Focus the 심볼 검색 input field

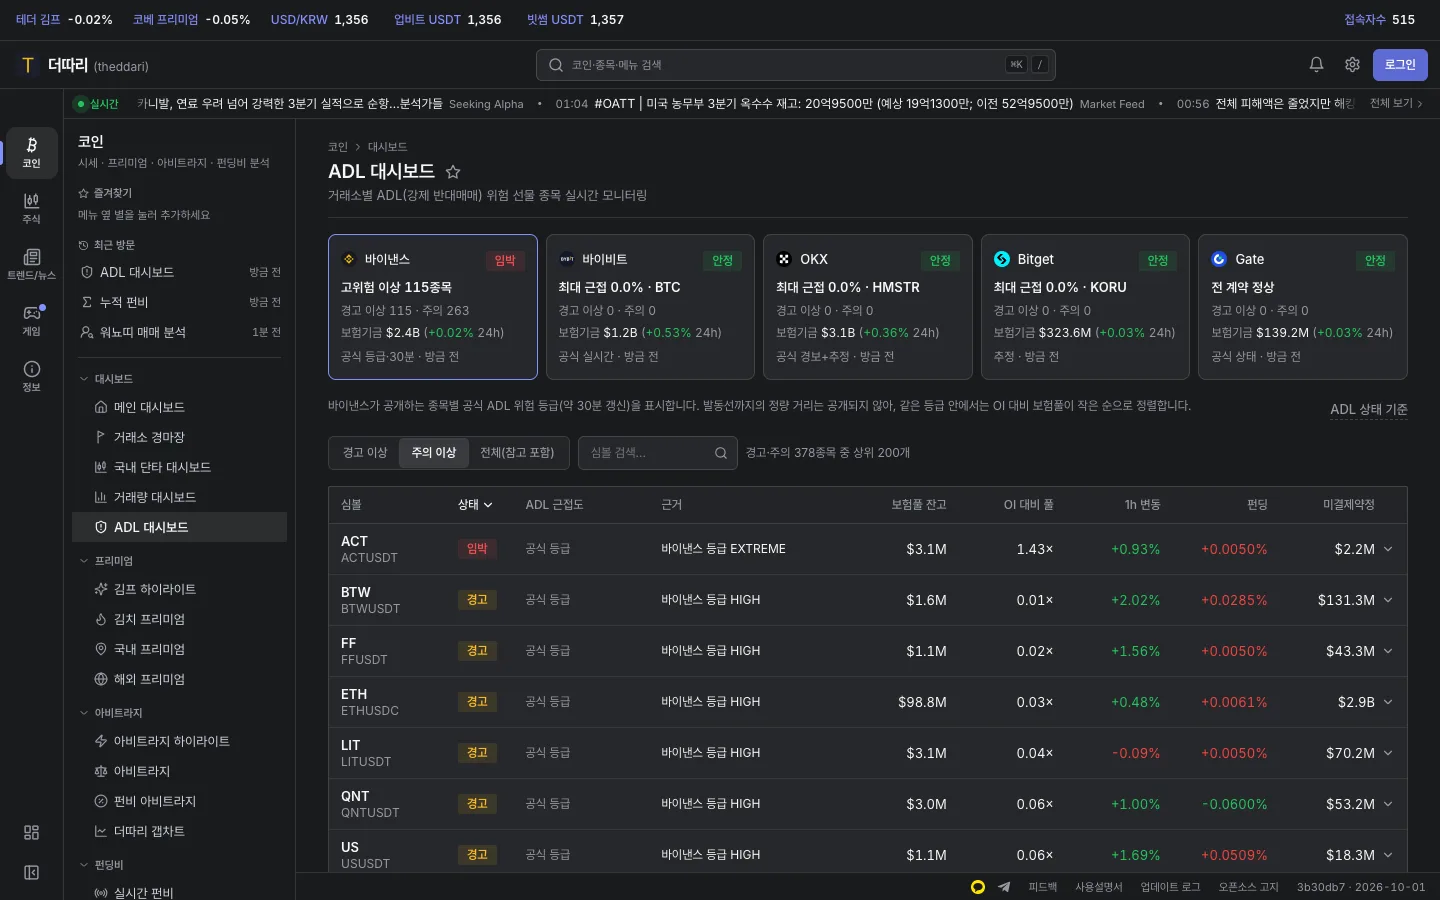click(x=658, y=453)
